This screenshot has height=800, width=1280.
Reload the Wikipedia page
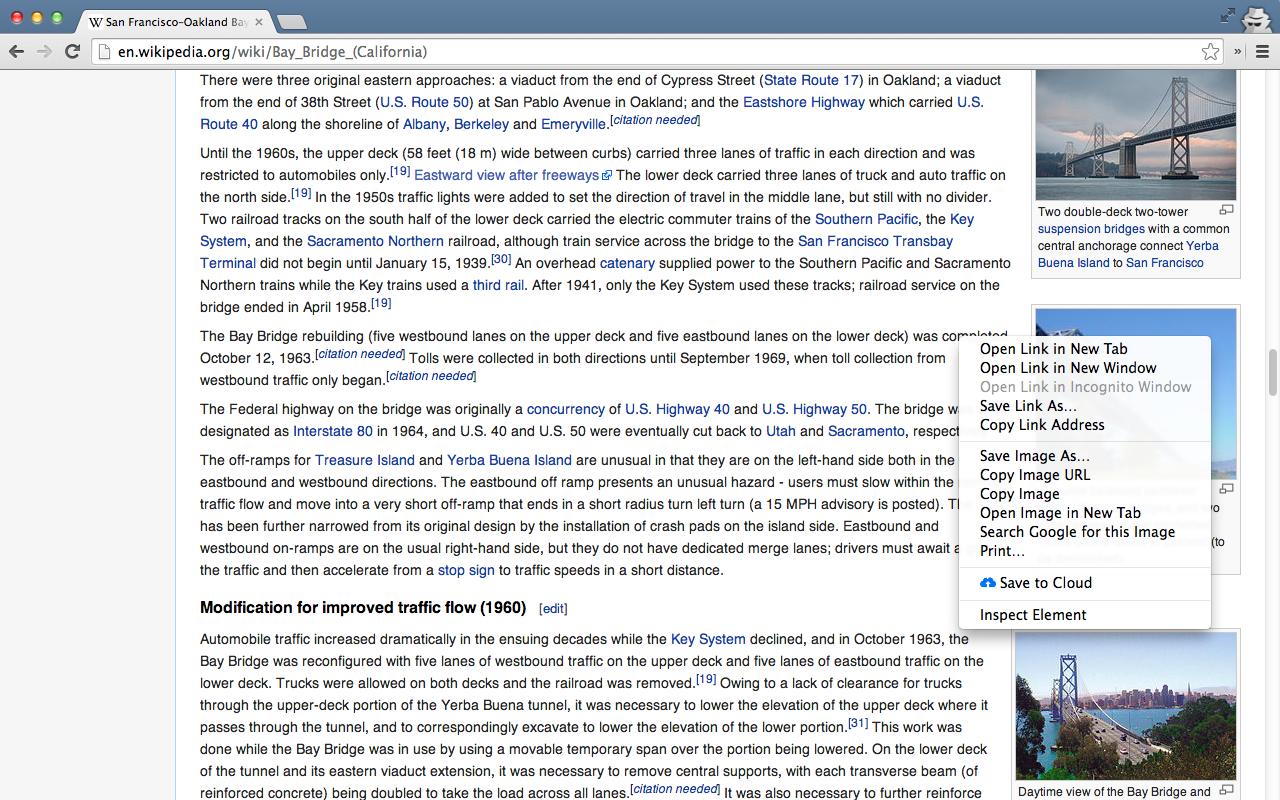pyautogui.click(x=72, y=52)
